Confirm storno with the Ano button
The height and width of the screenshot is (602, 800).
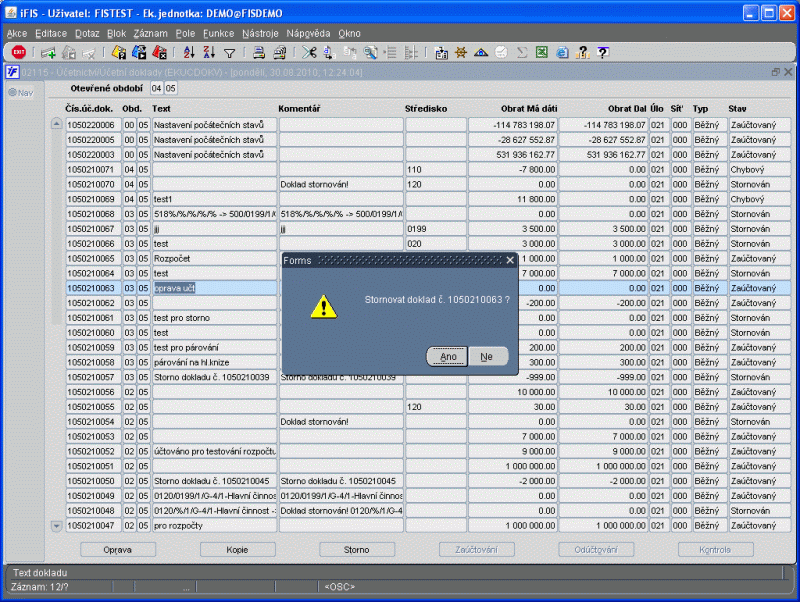[448, 356]
